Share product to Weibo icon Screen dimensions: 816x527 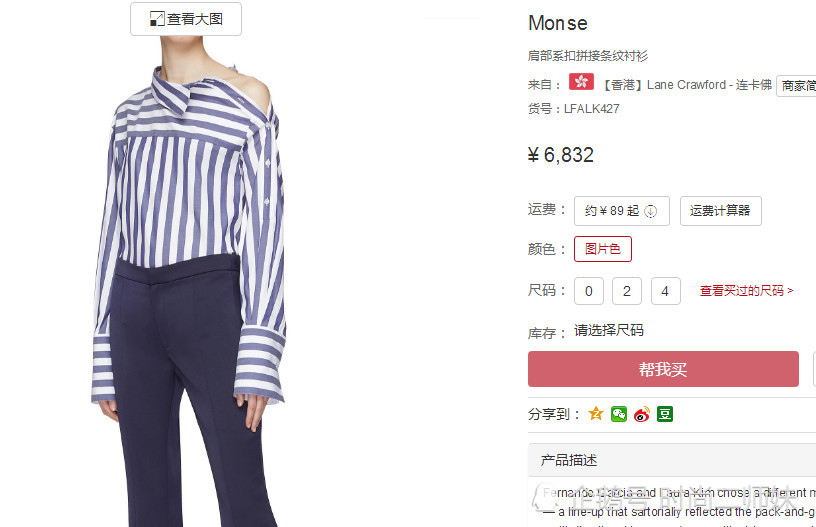pyautogui.click(x=642, y=414)
